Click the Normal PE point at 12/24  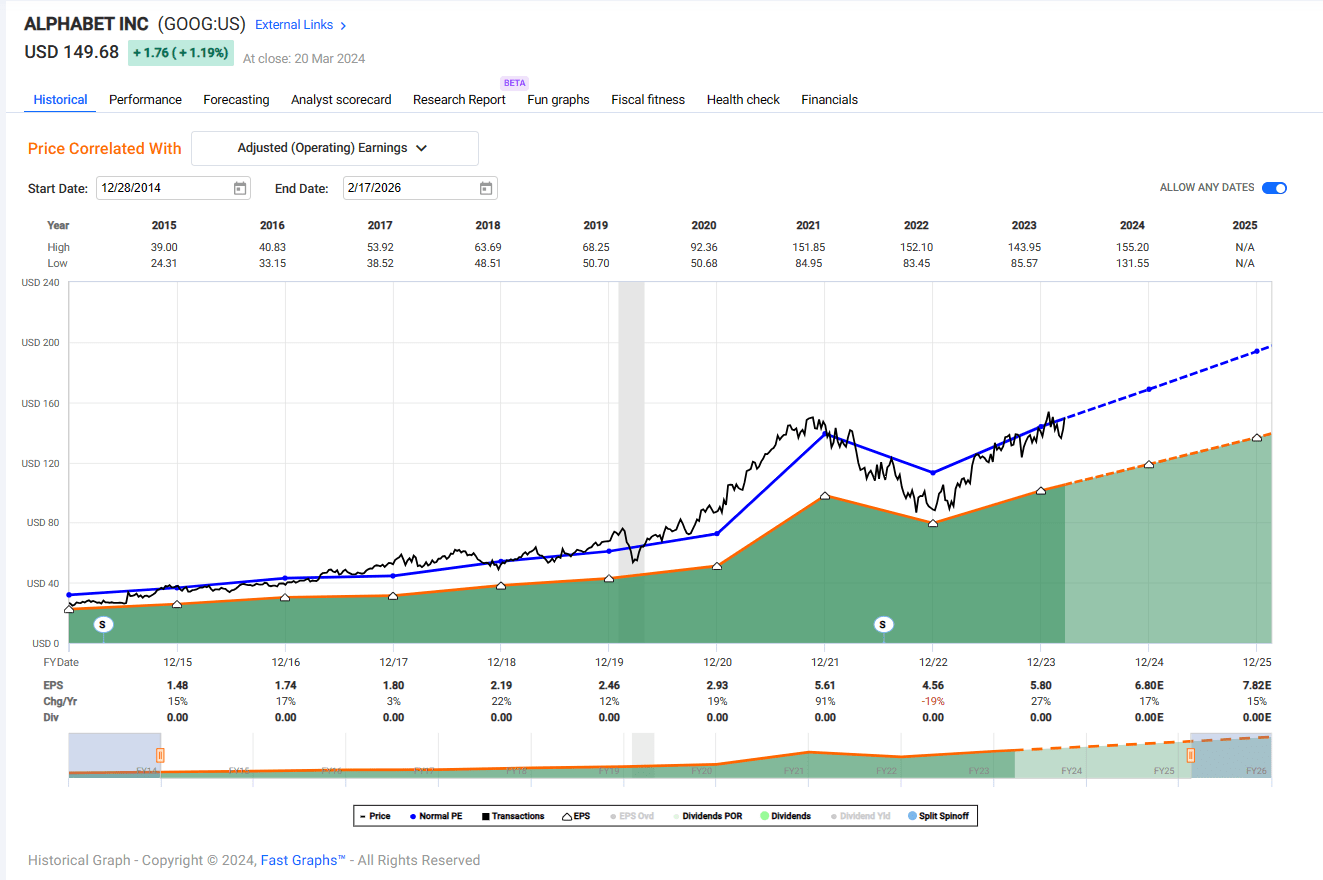1149,389
